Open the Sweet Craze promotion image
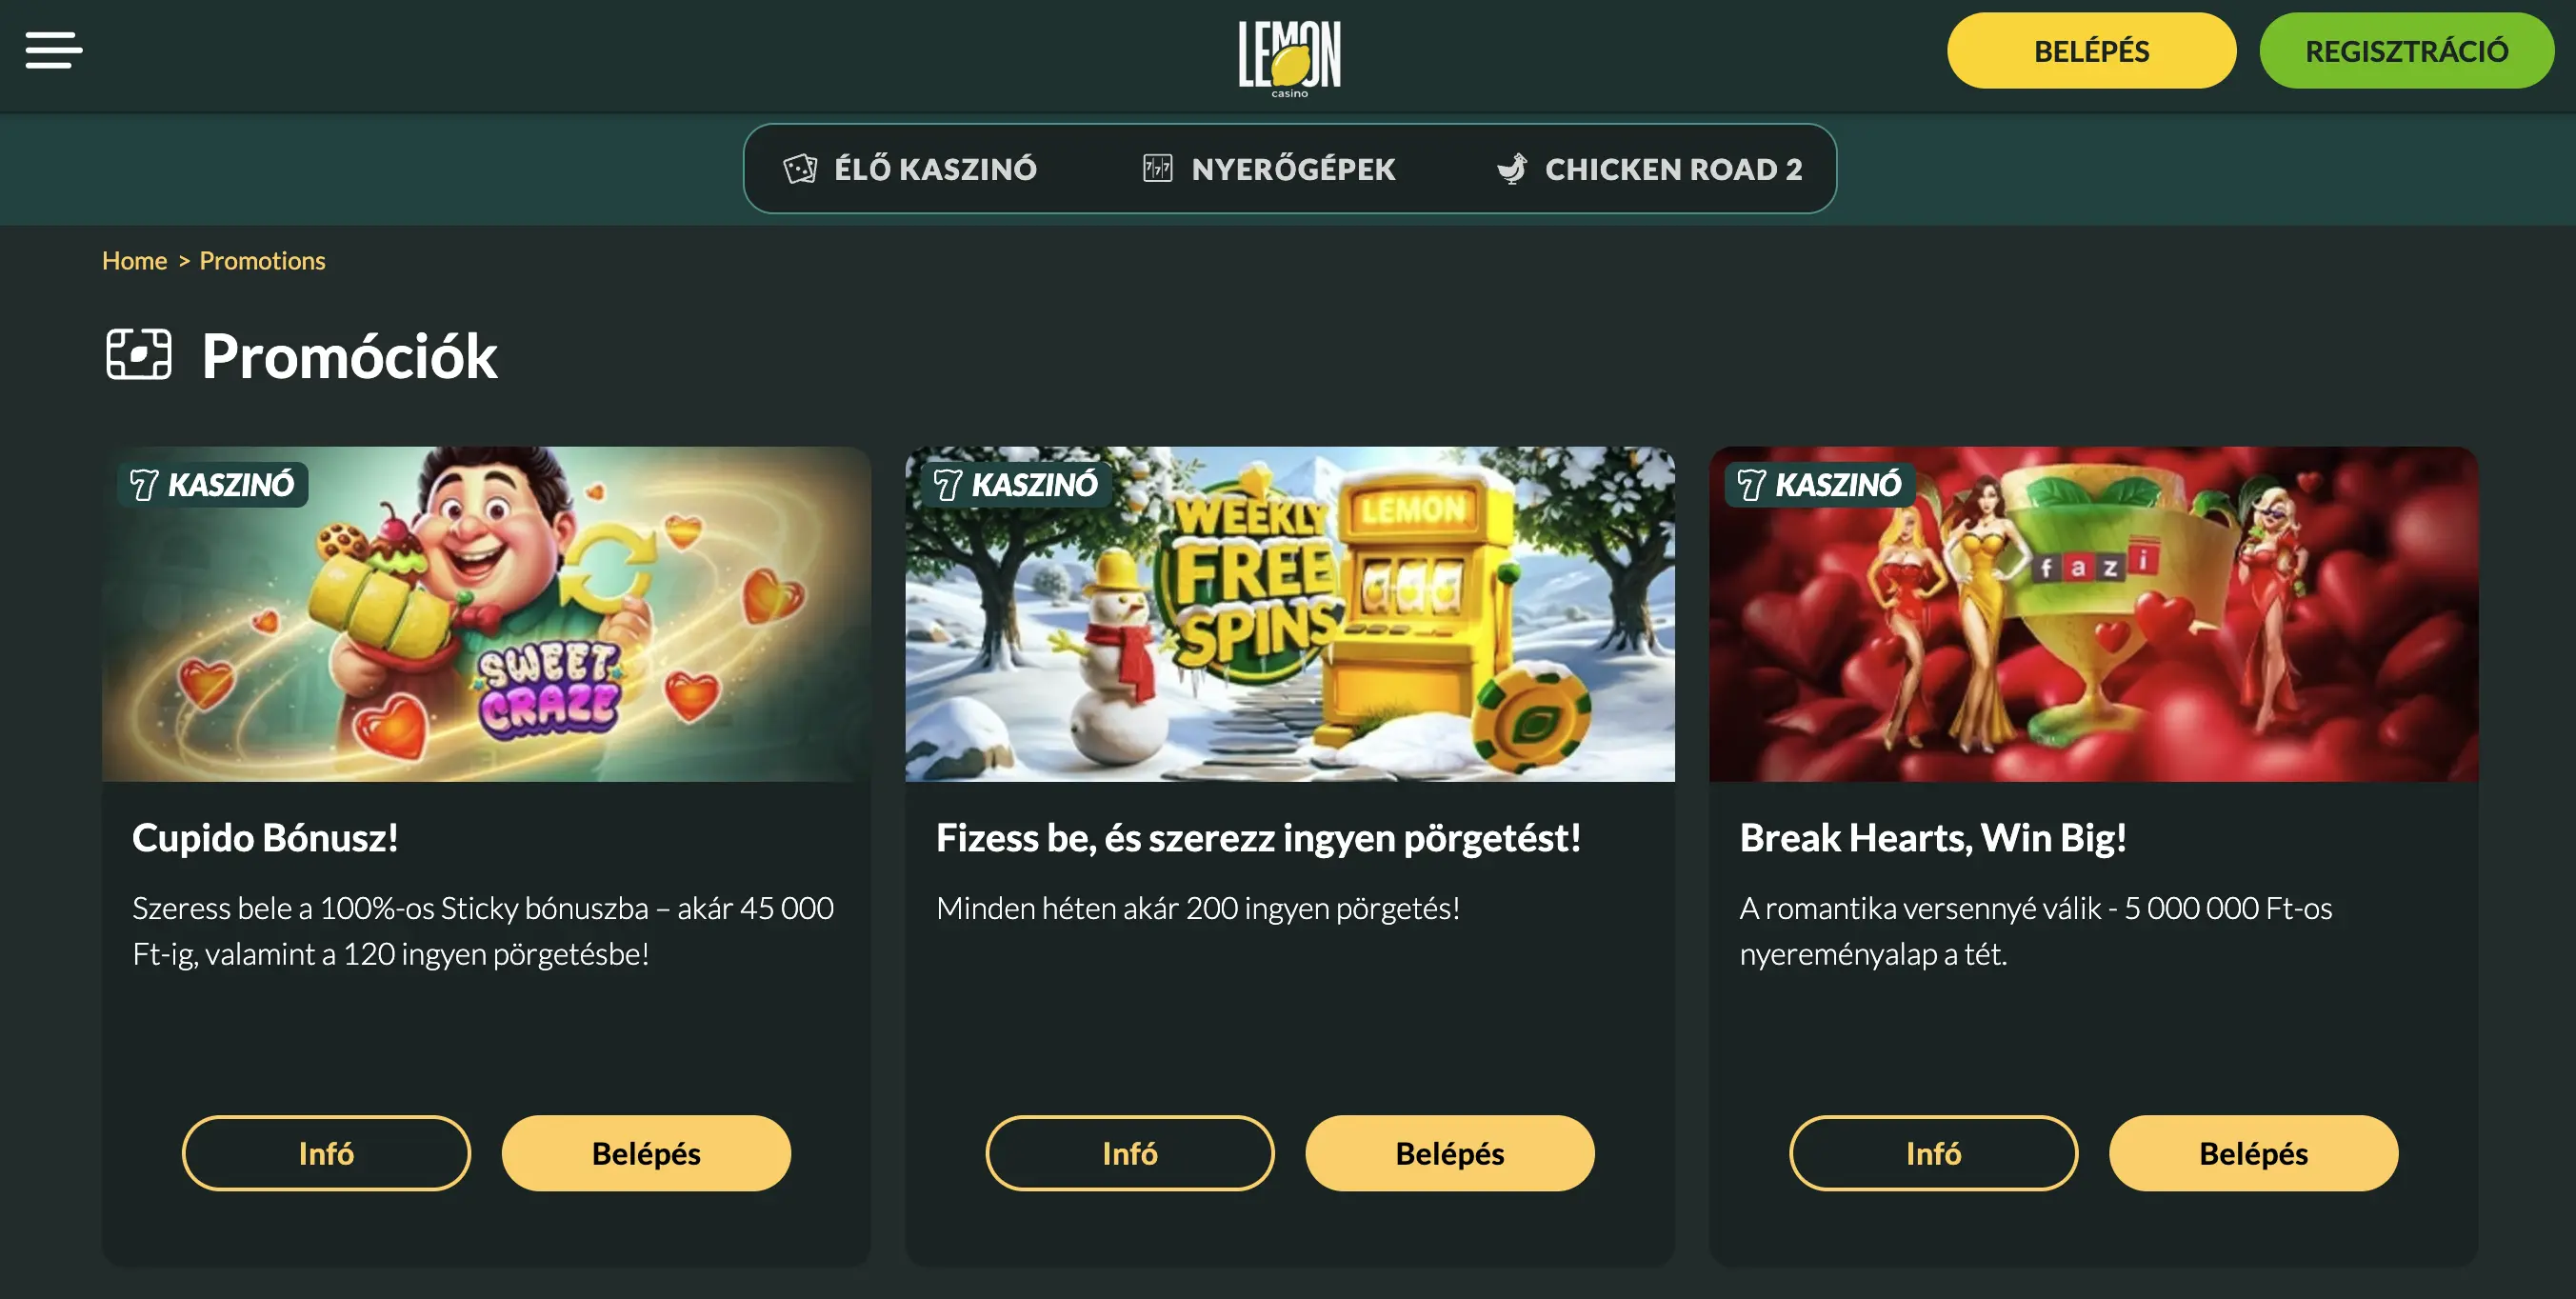 [486, 614]
